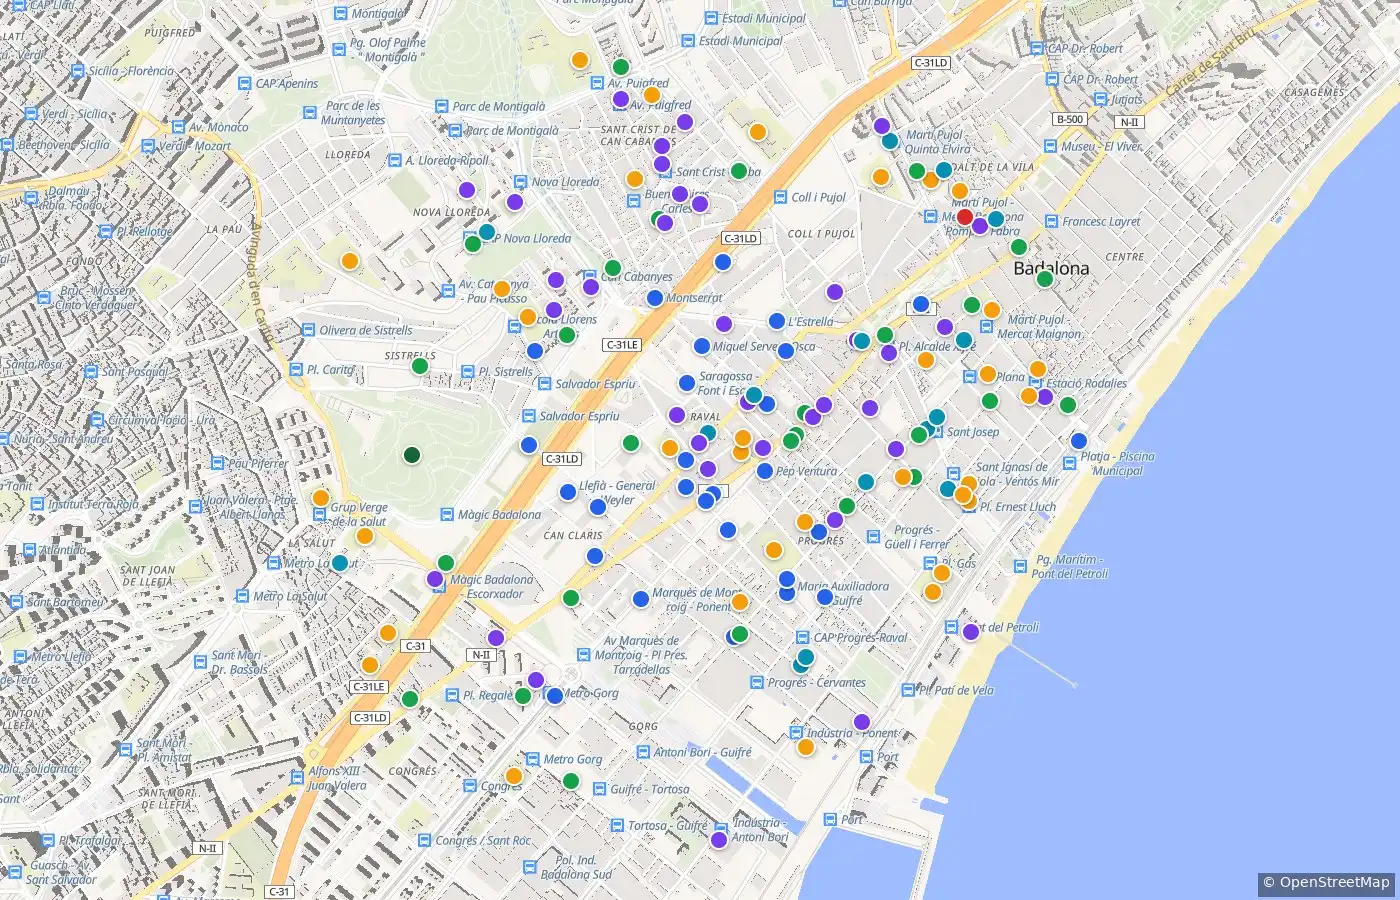Viewport: 1400px width, 900px height.
Task: Click the Sicília - Florència bus stop icon
Action: tap(79, 72)
